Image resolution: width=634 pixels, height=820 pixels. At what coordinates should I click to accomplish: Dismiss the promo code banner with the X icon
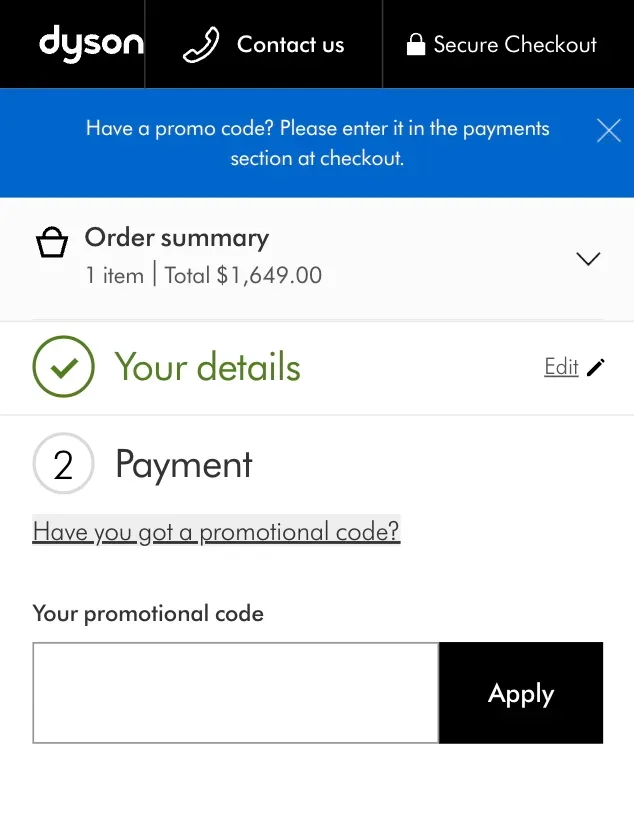click(x=608, y=130)
